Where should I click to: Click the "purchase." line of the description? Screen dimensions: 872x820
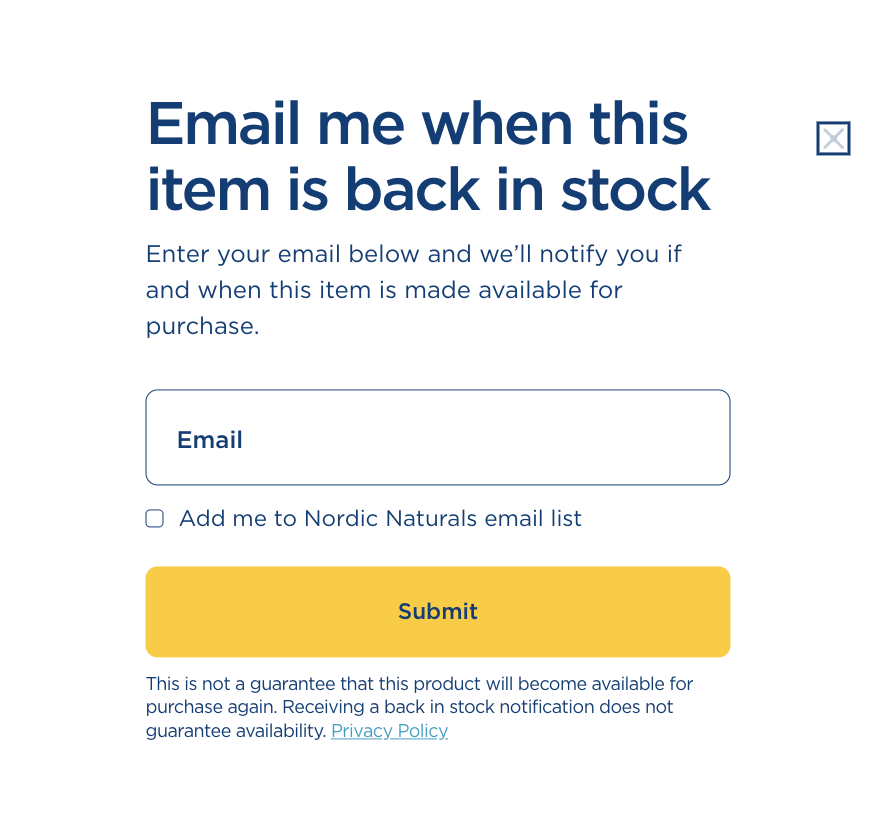(x=203, y=326)
